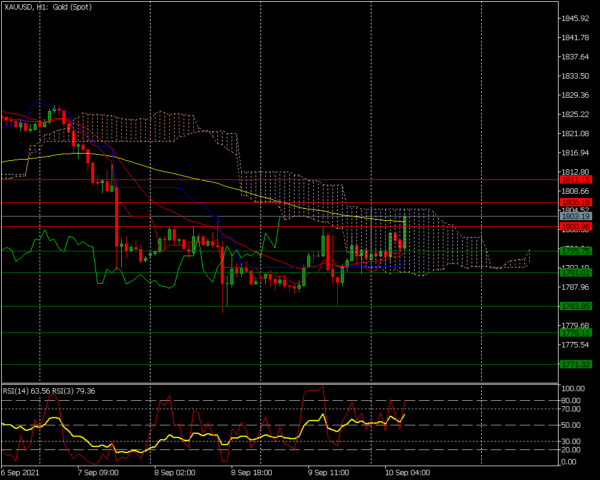Click the 7 Sep 09:00 time label

click(95, 472)
